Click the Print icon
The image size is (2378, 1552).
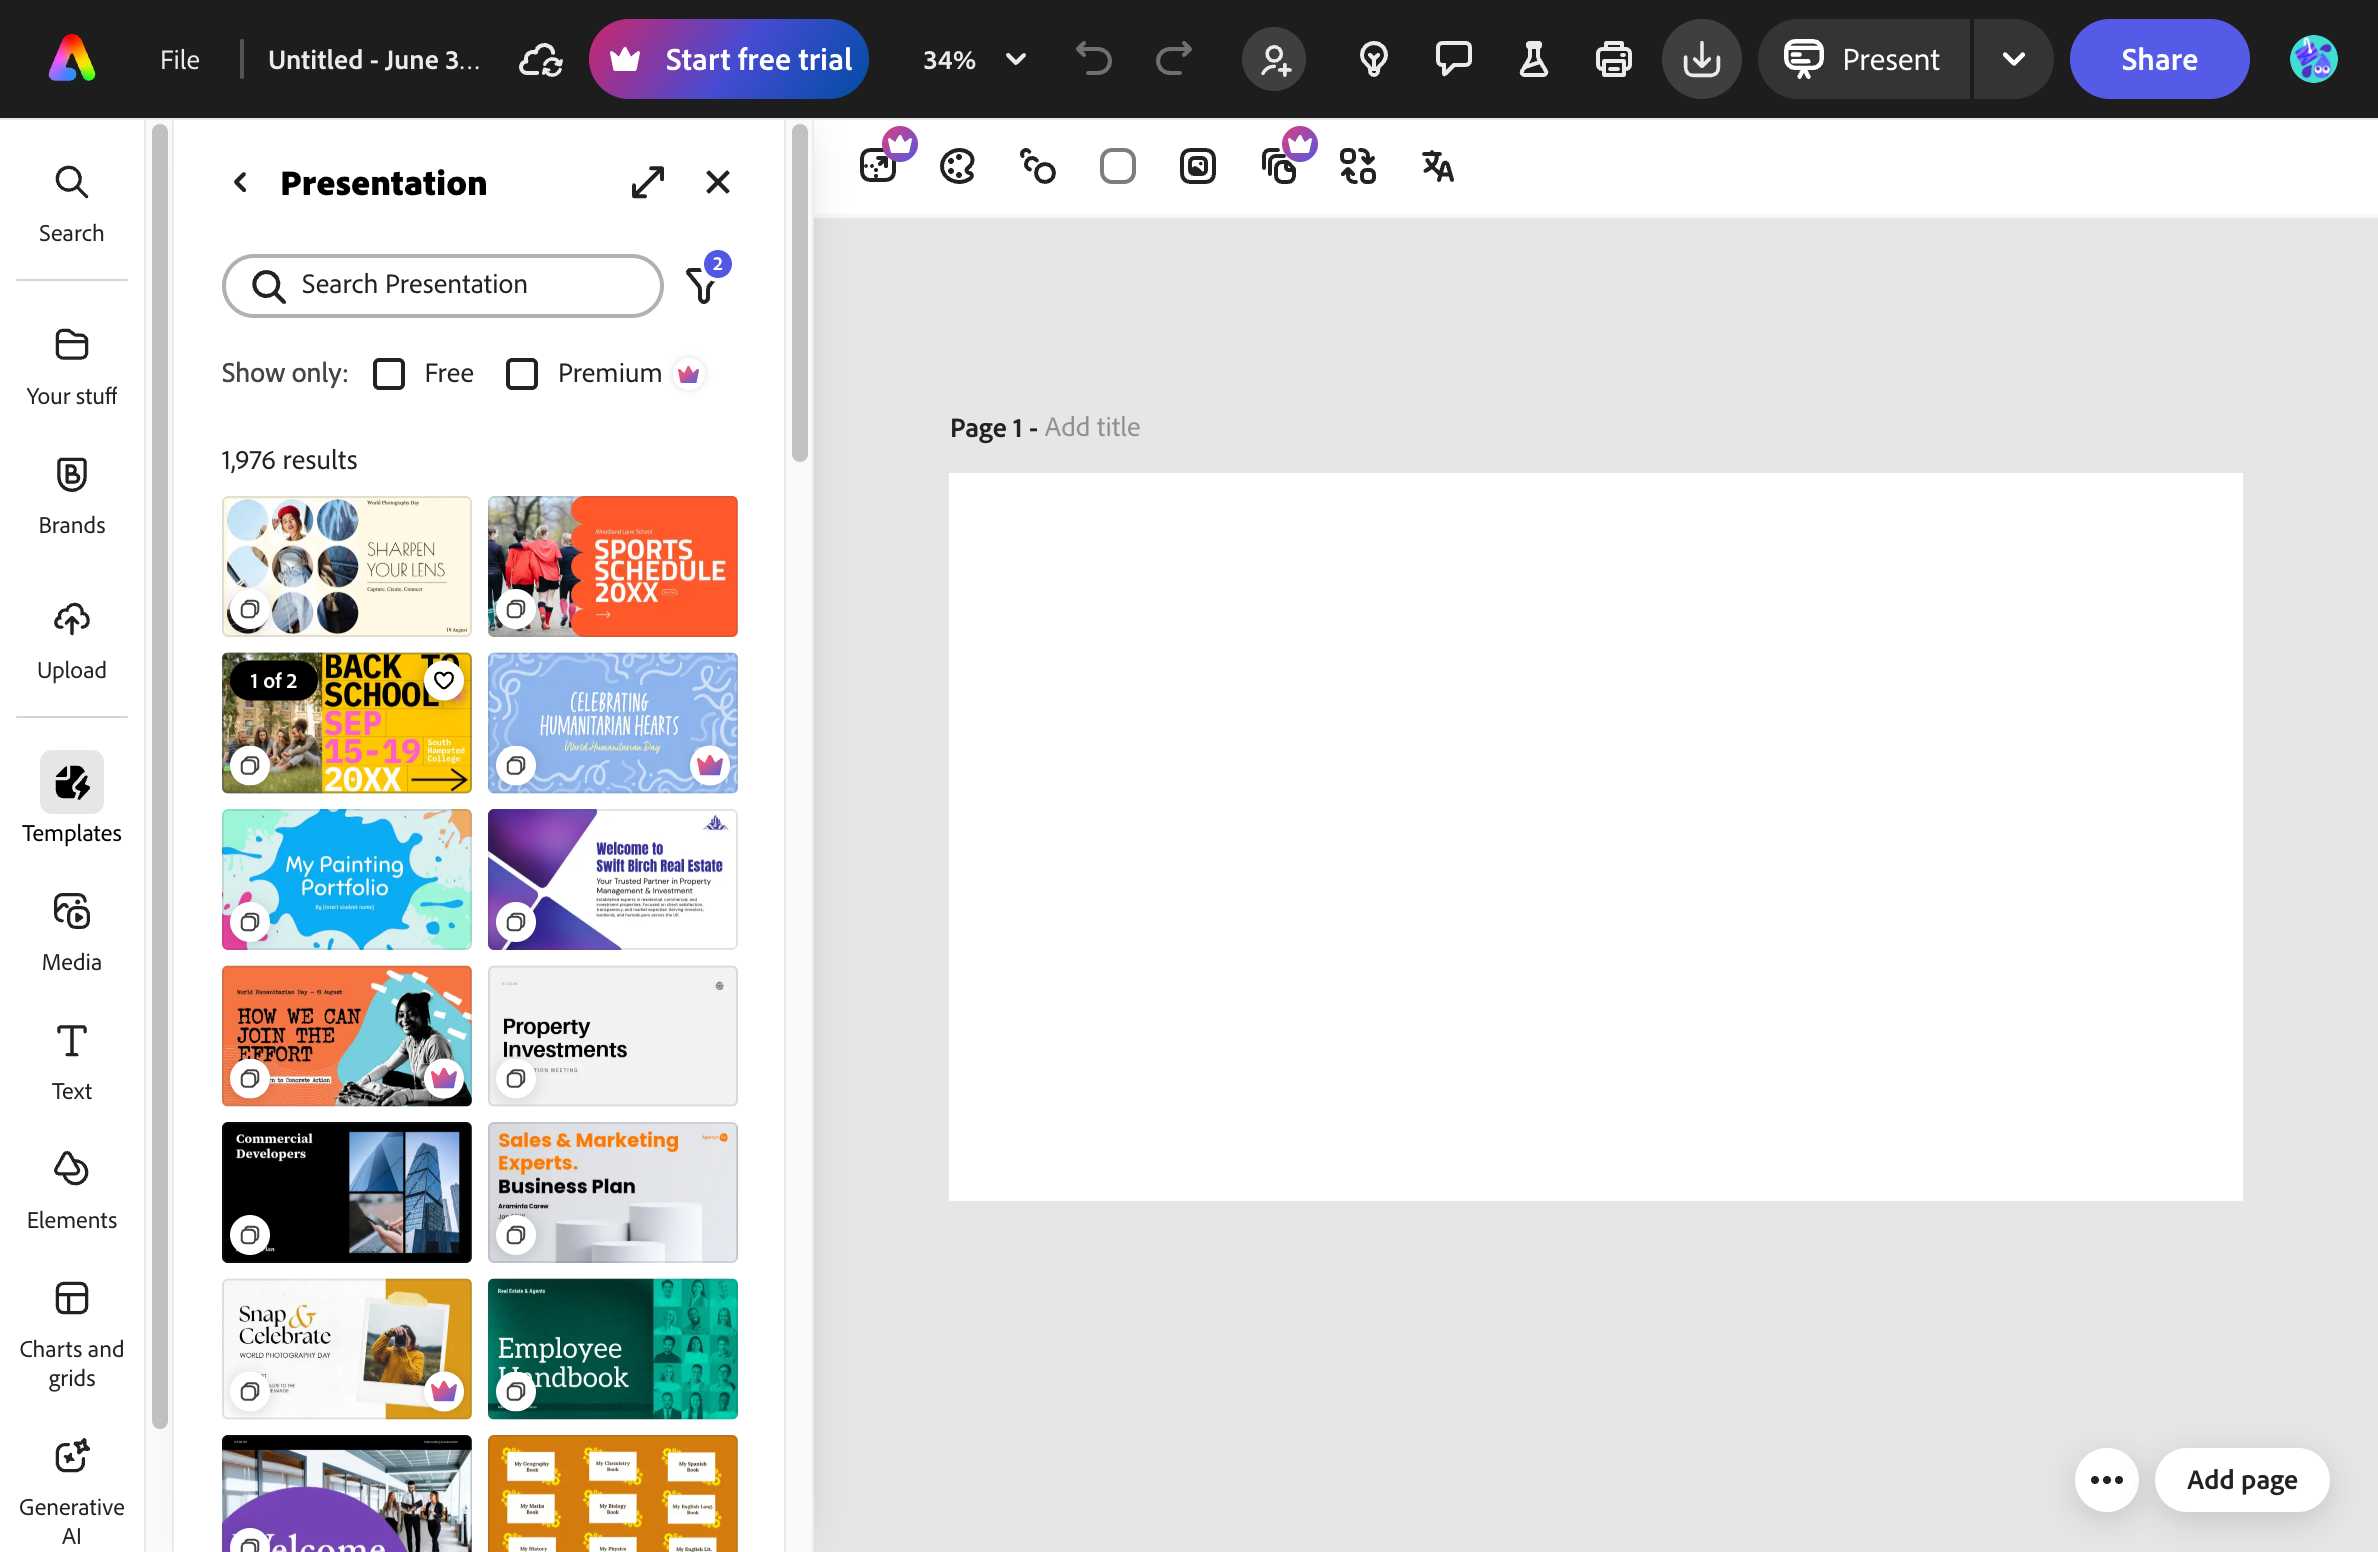tap(1613, 60)
